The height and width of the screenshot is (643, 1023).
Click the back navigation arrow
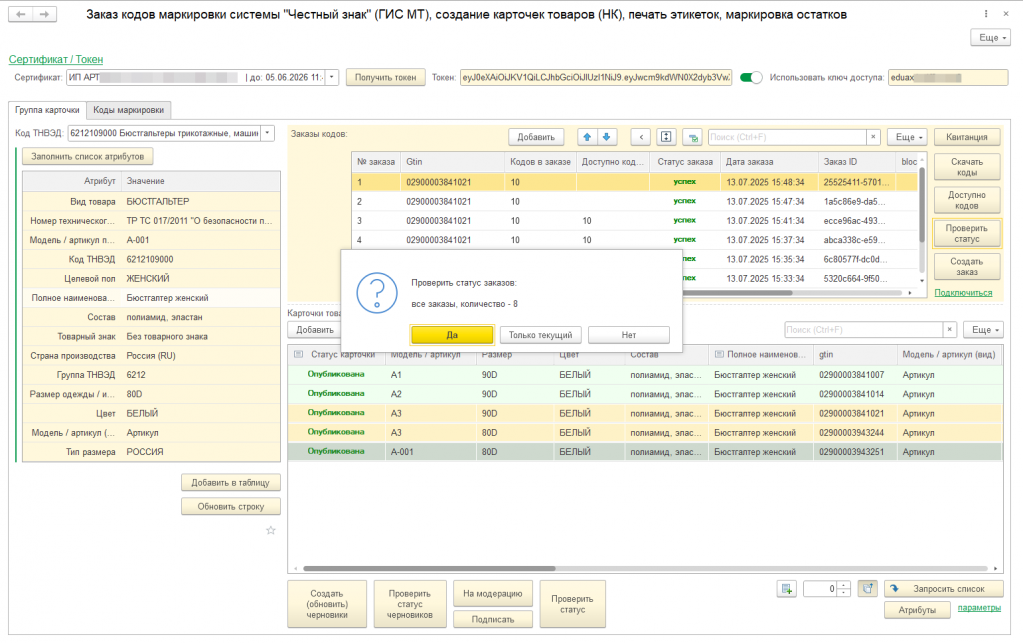pos(22,15)
